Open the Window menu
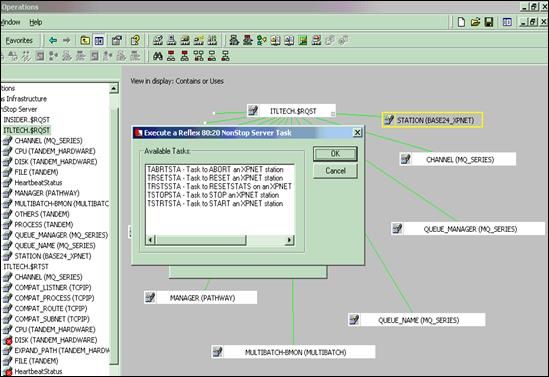This screenshot has width=549, height=377. [x=10, y=22]
